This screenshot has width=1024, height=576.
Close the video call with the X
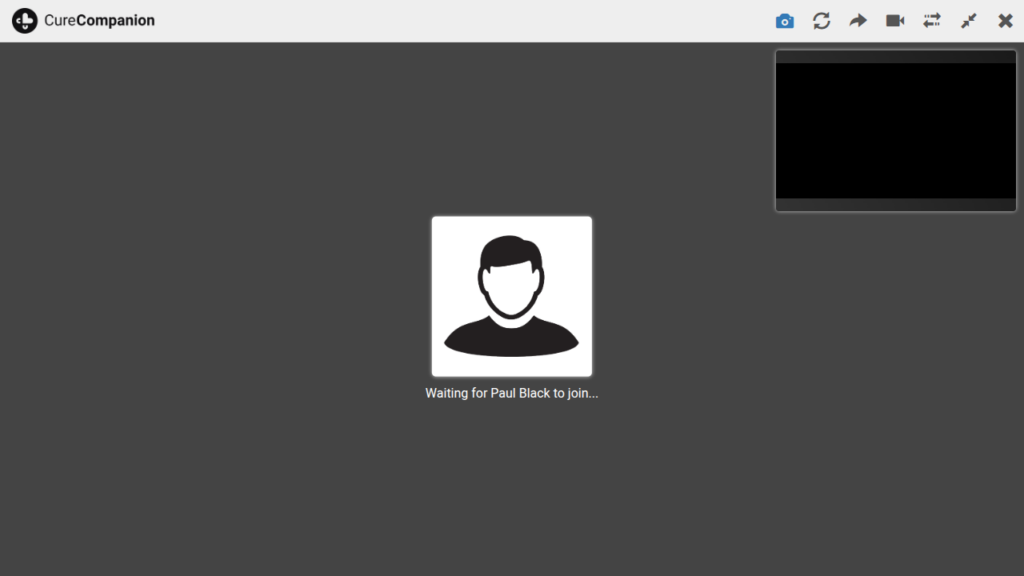tap(1005, 21)
